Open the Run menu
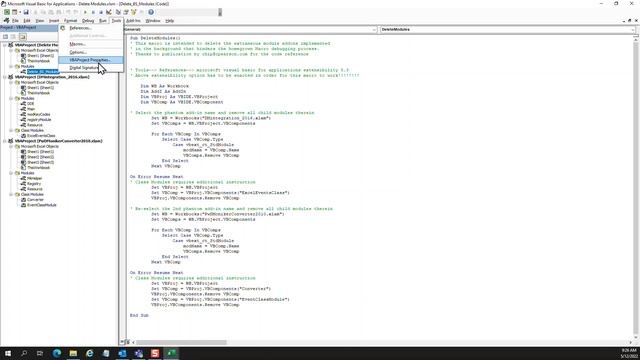 (x=102, y=21)
